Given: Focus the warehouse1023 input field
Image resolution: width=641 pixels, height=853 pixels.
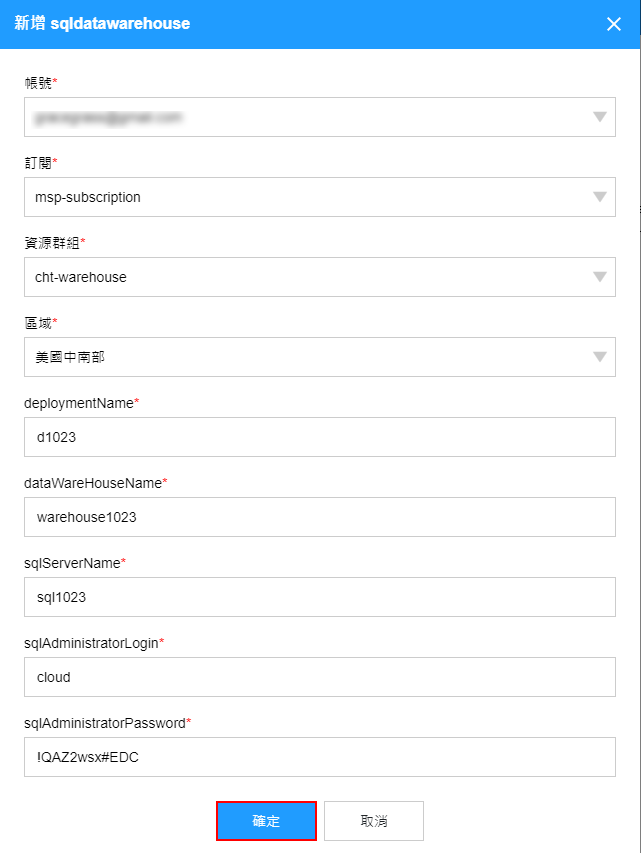Looking at the screenshot, I should pyautogui.click(x=320, y=517).
